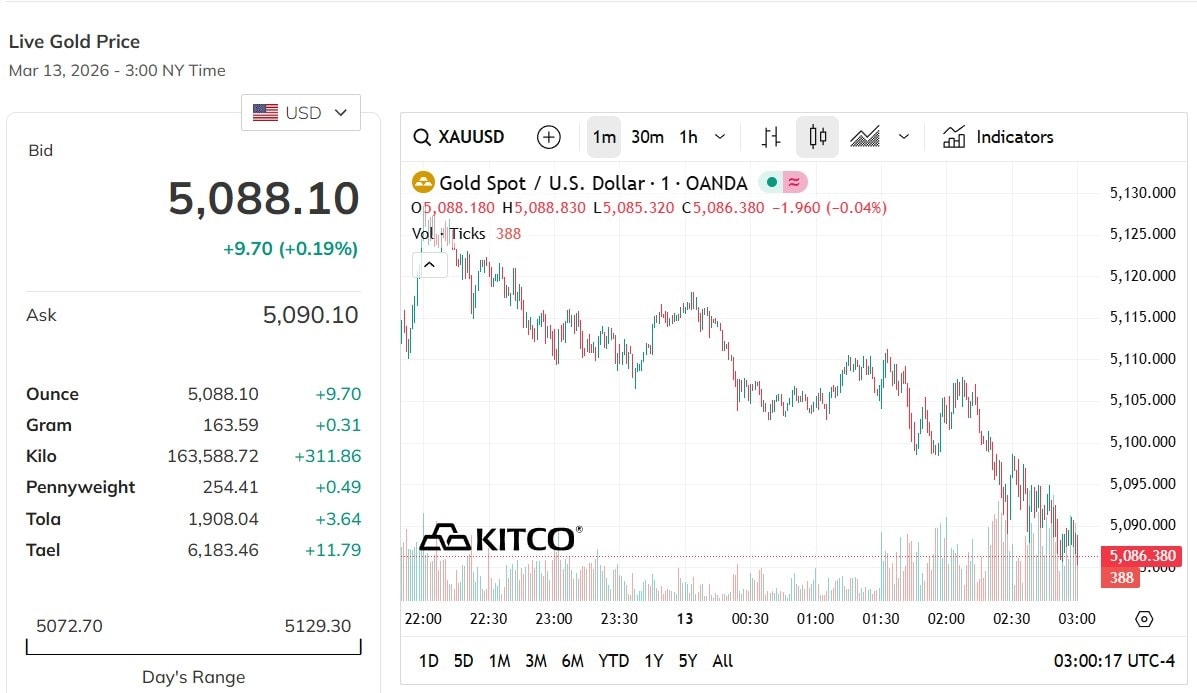Image resolution: width=1197 pixels, height=693 pixels.
Task: Toggle the pink data mode badge
Action: (x=794, y=183)
